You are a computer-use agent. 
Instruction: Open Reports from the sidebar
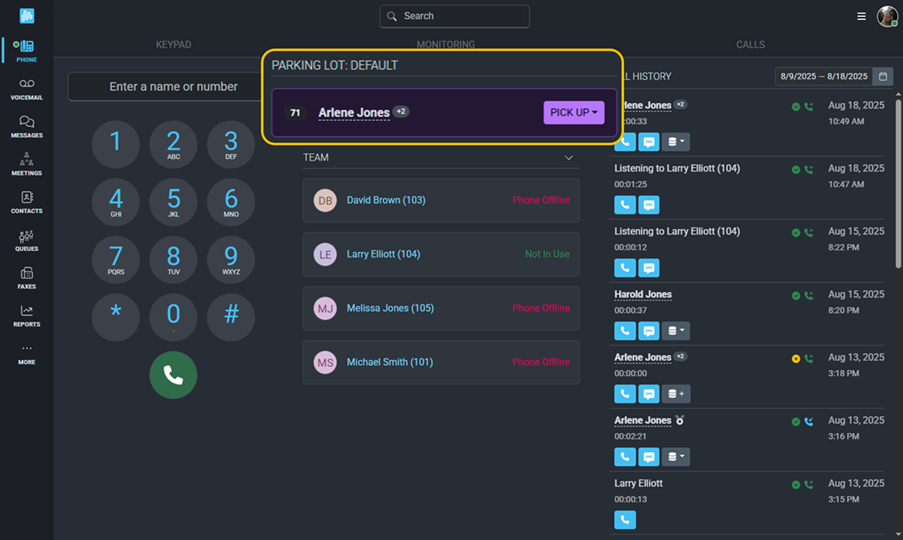pos(26,316)
